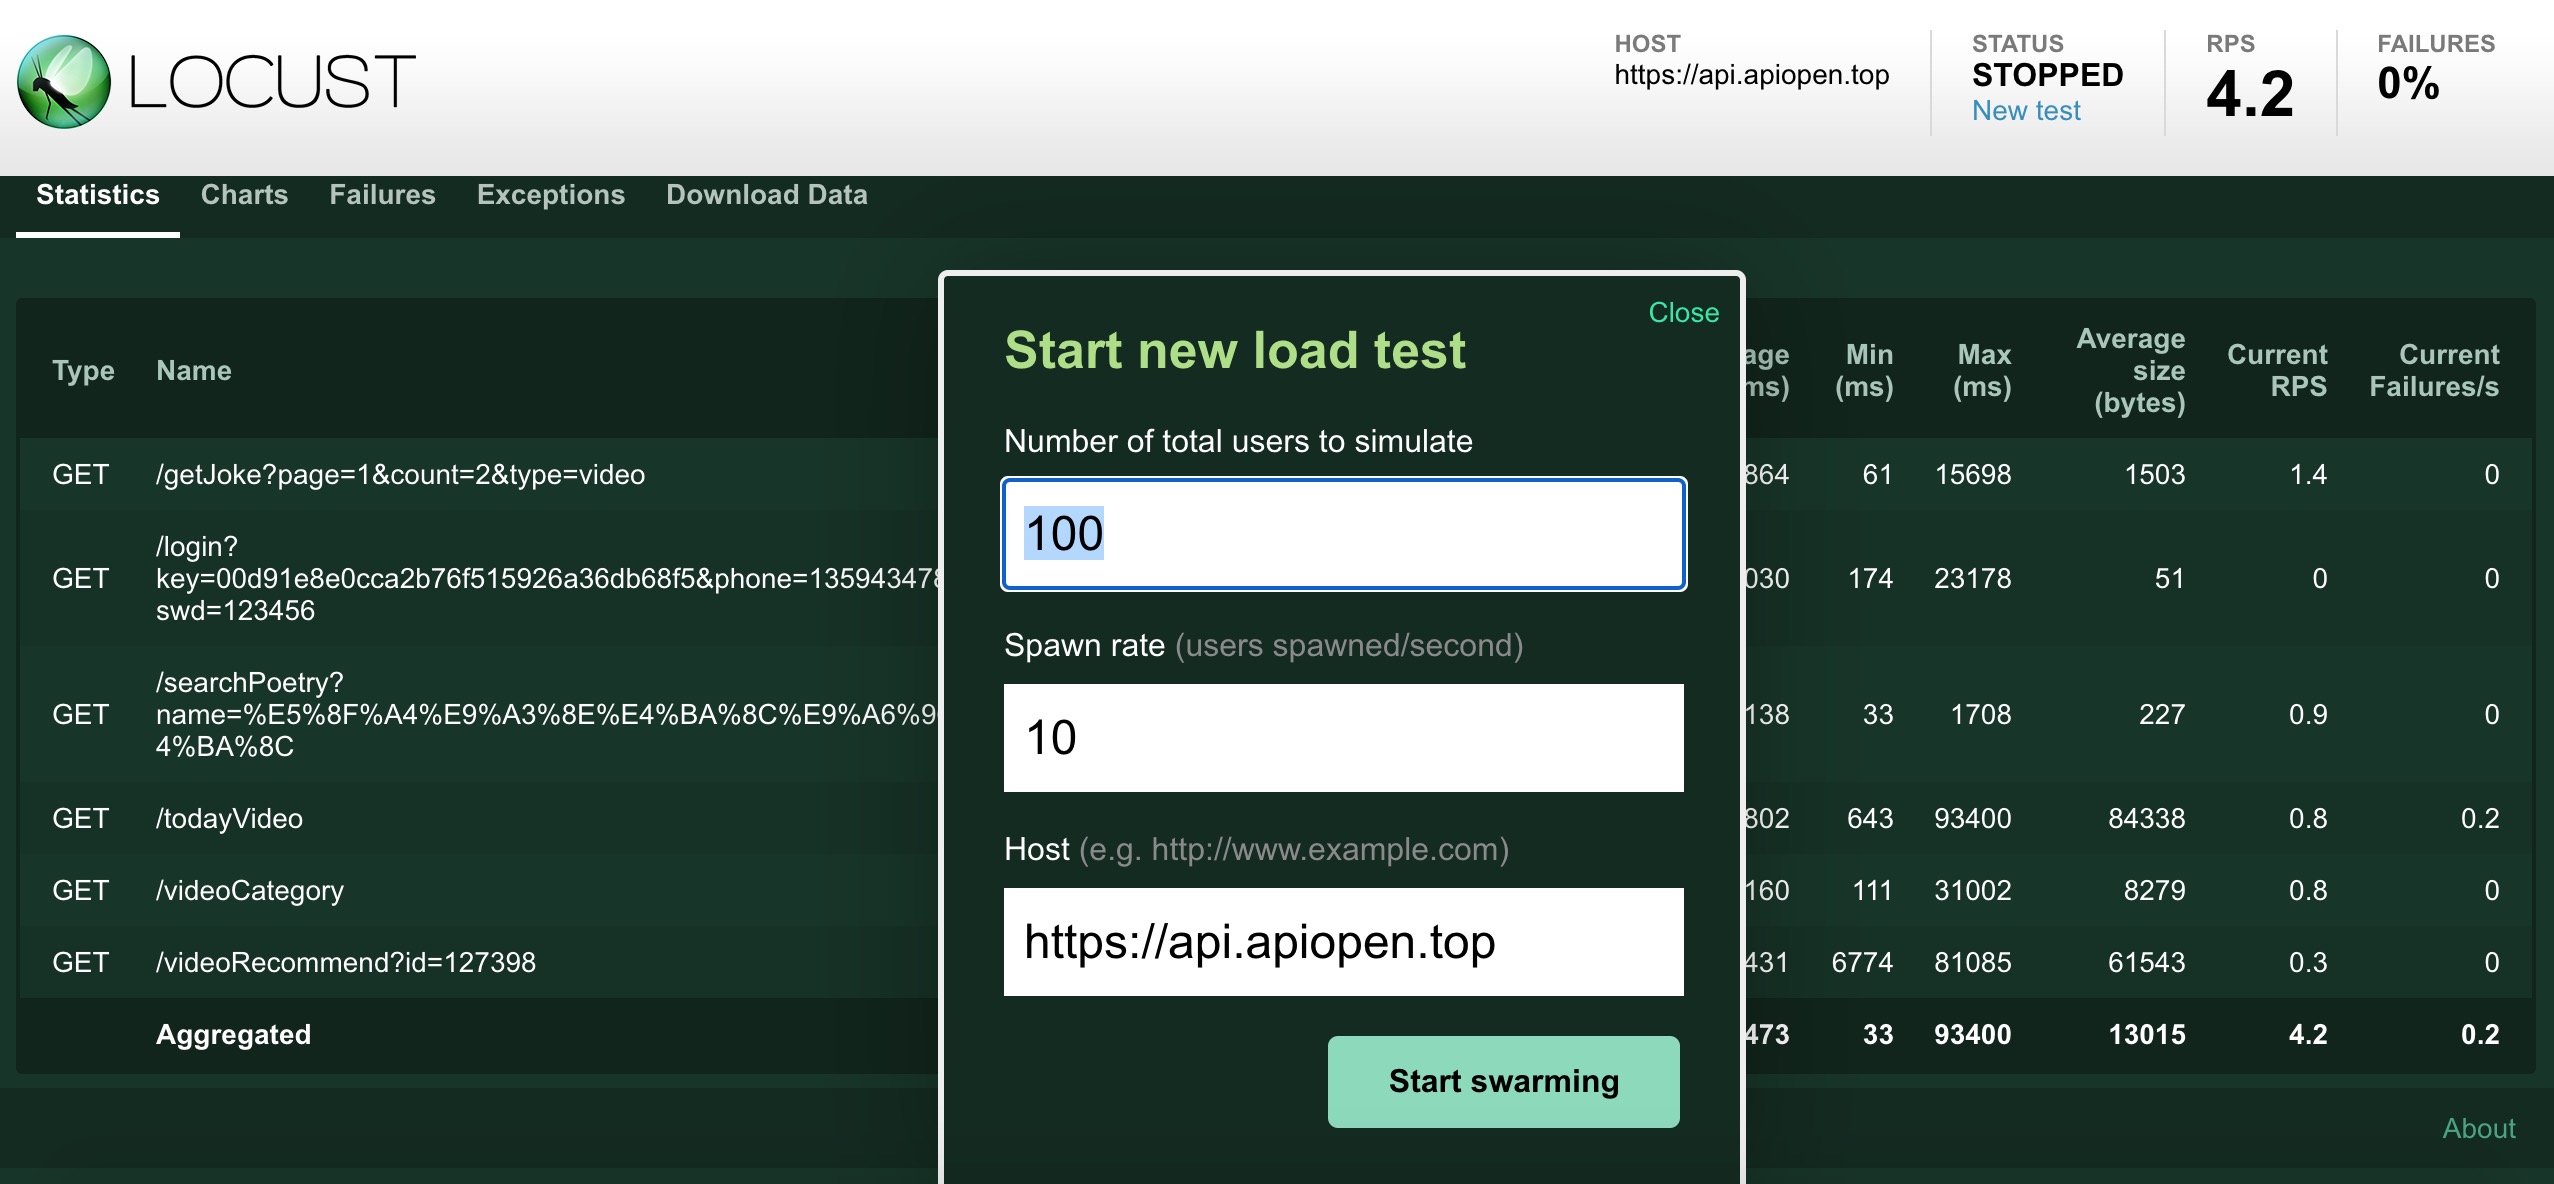Viewport: 2554px width, 1184px height.
Task: Open the Download Data tab
Action: [767, 195]
